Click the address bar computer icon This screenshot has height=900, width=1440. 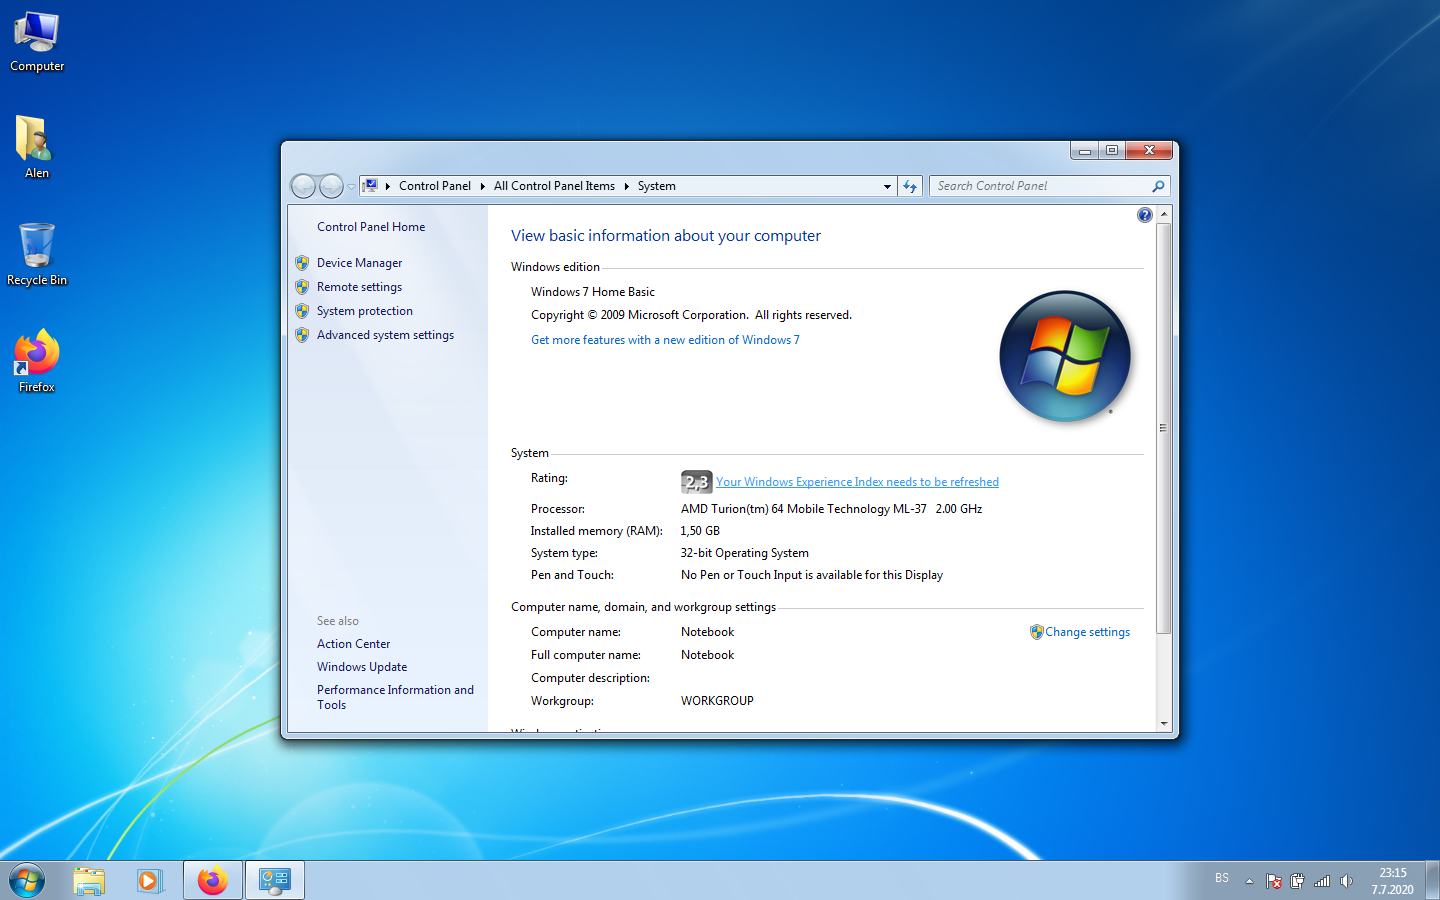(370, 186)
